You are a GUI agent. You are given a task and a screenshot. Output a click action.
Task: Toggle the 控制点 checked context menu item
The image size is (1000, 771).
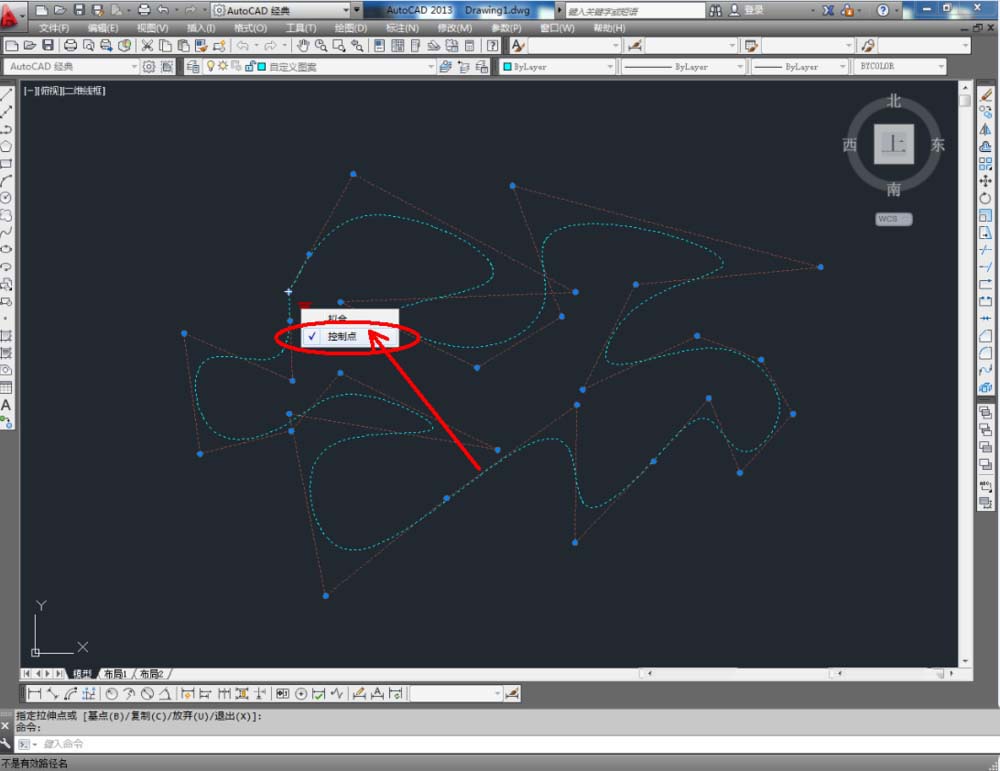click(350, 337)
